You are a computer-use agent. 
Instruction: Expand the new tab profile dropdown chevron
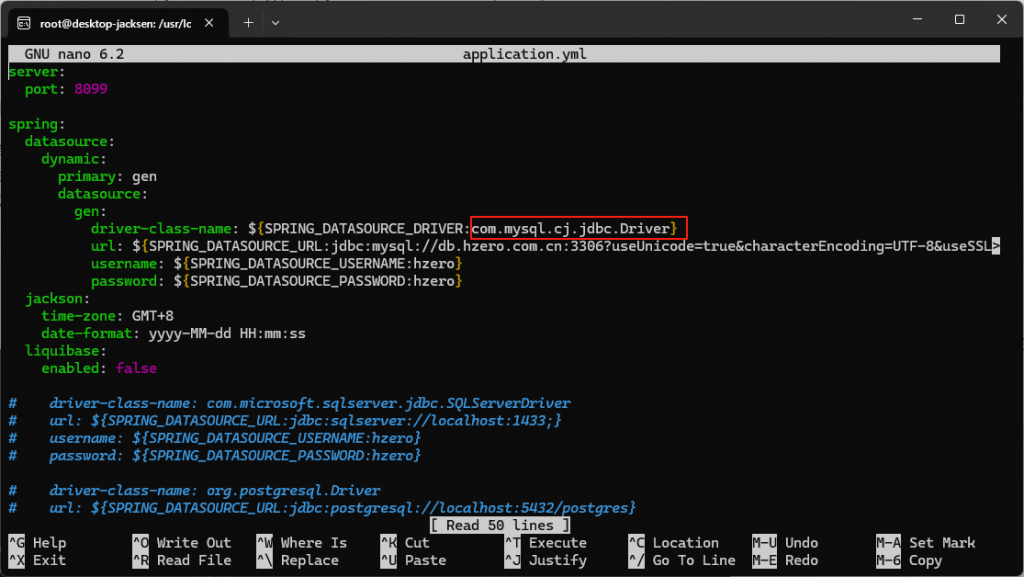click(x=275, y=21)
